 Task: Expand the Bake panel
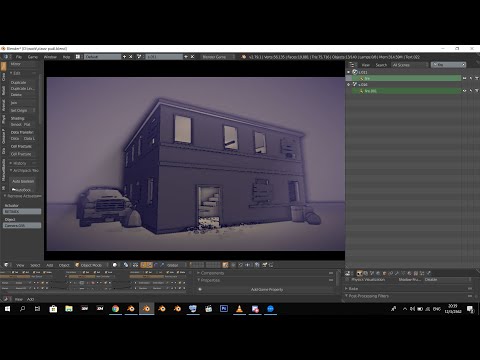[x=353, y=288]
